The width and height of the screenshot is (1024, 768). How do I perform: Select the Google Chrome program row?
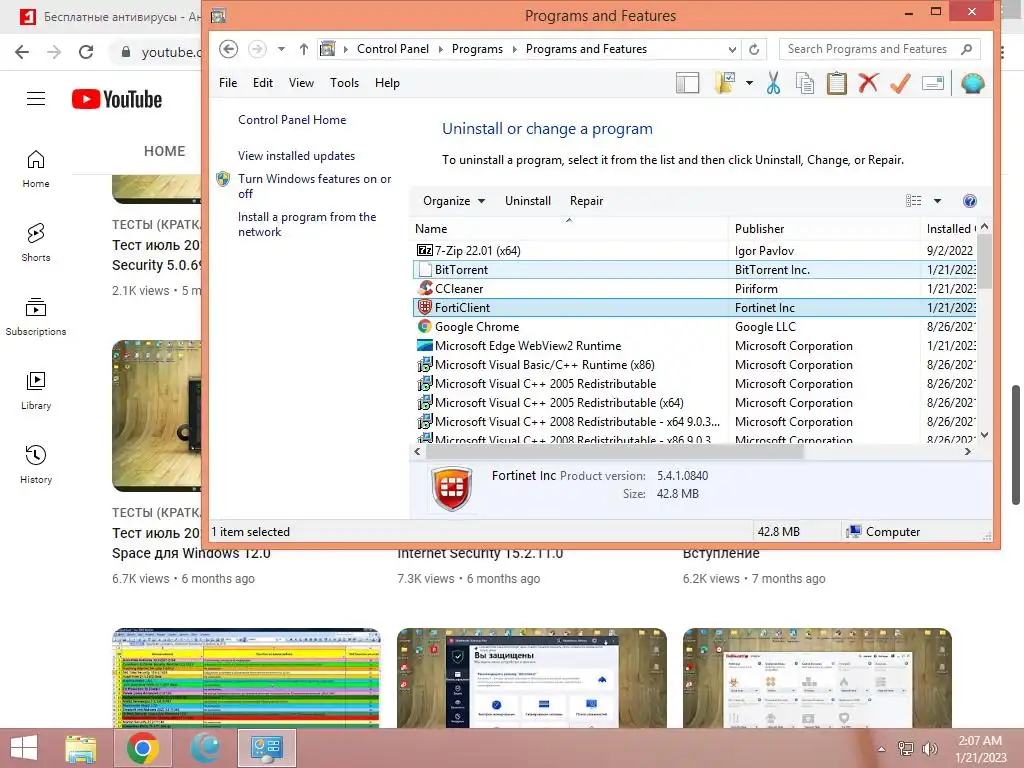694,327
